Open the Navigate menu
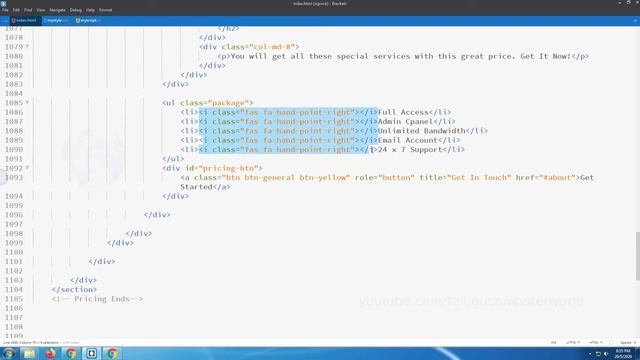This screenshot has width=640, height=360. [x=57, y=10]
